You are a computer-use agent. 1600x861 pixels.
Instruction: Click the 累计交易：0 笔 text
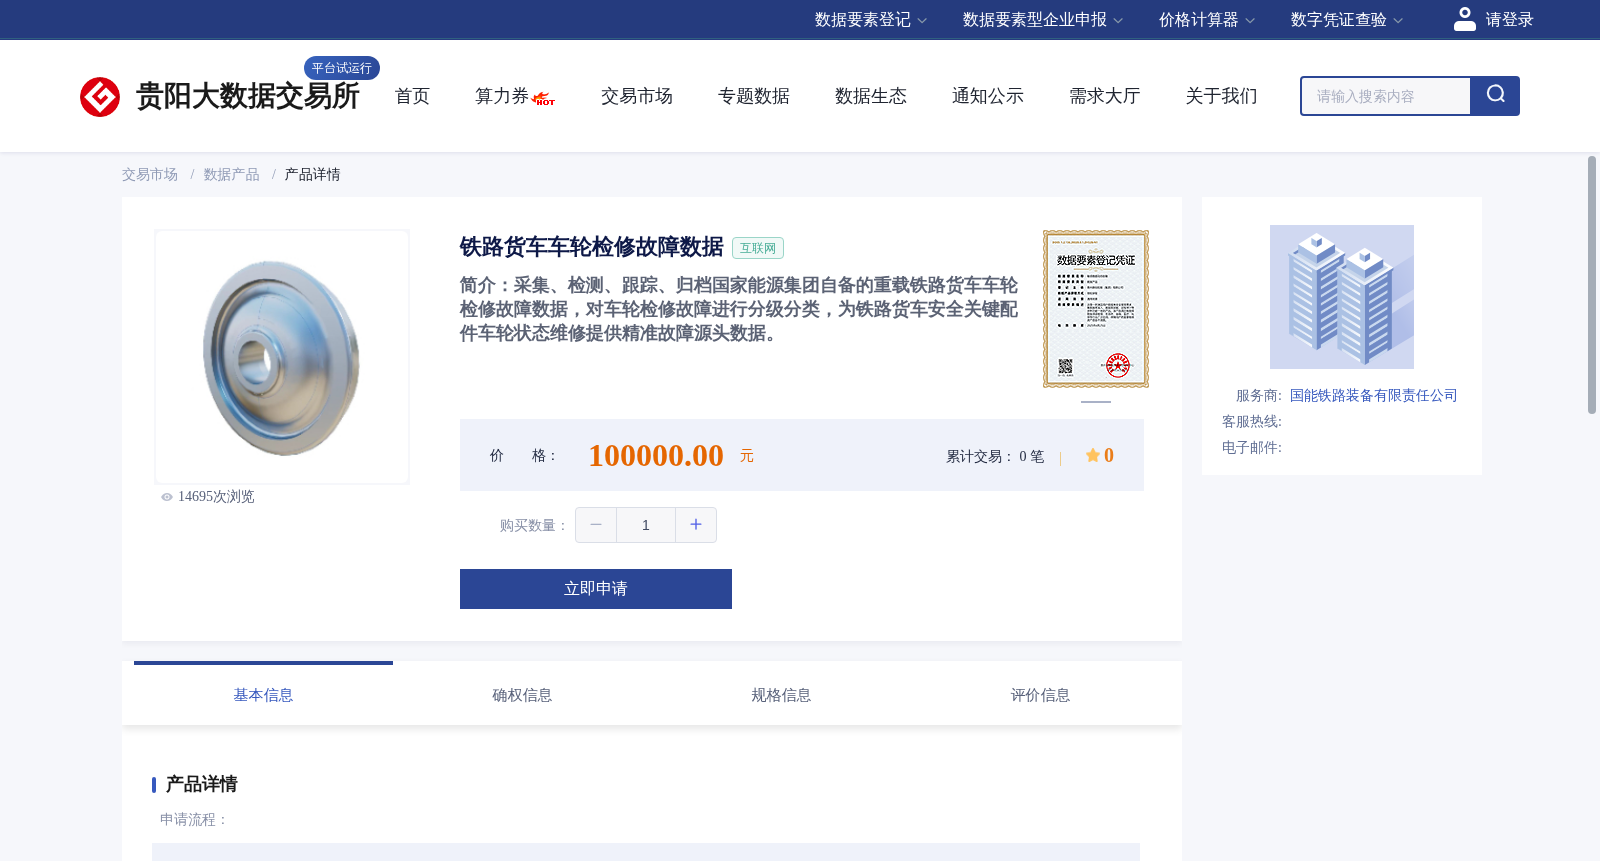point(995,457)
